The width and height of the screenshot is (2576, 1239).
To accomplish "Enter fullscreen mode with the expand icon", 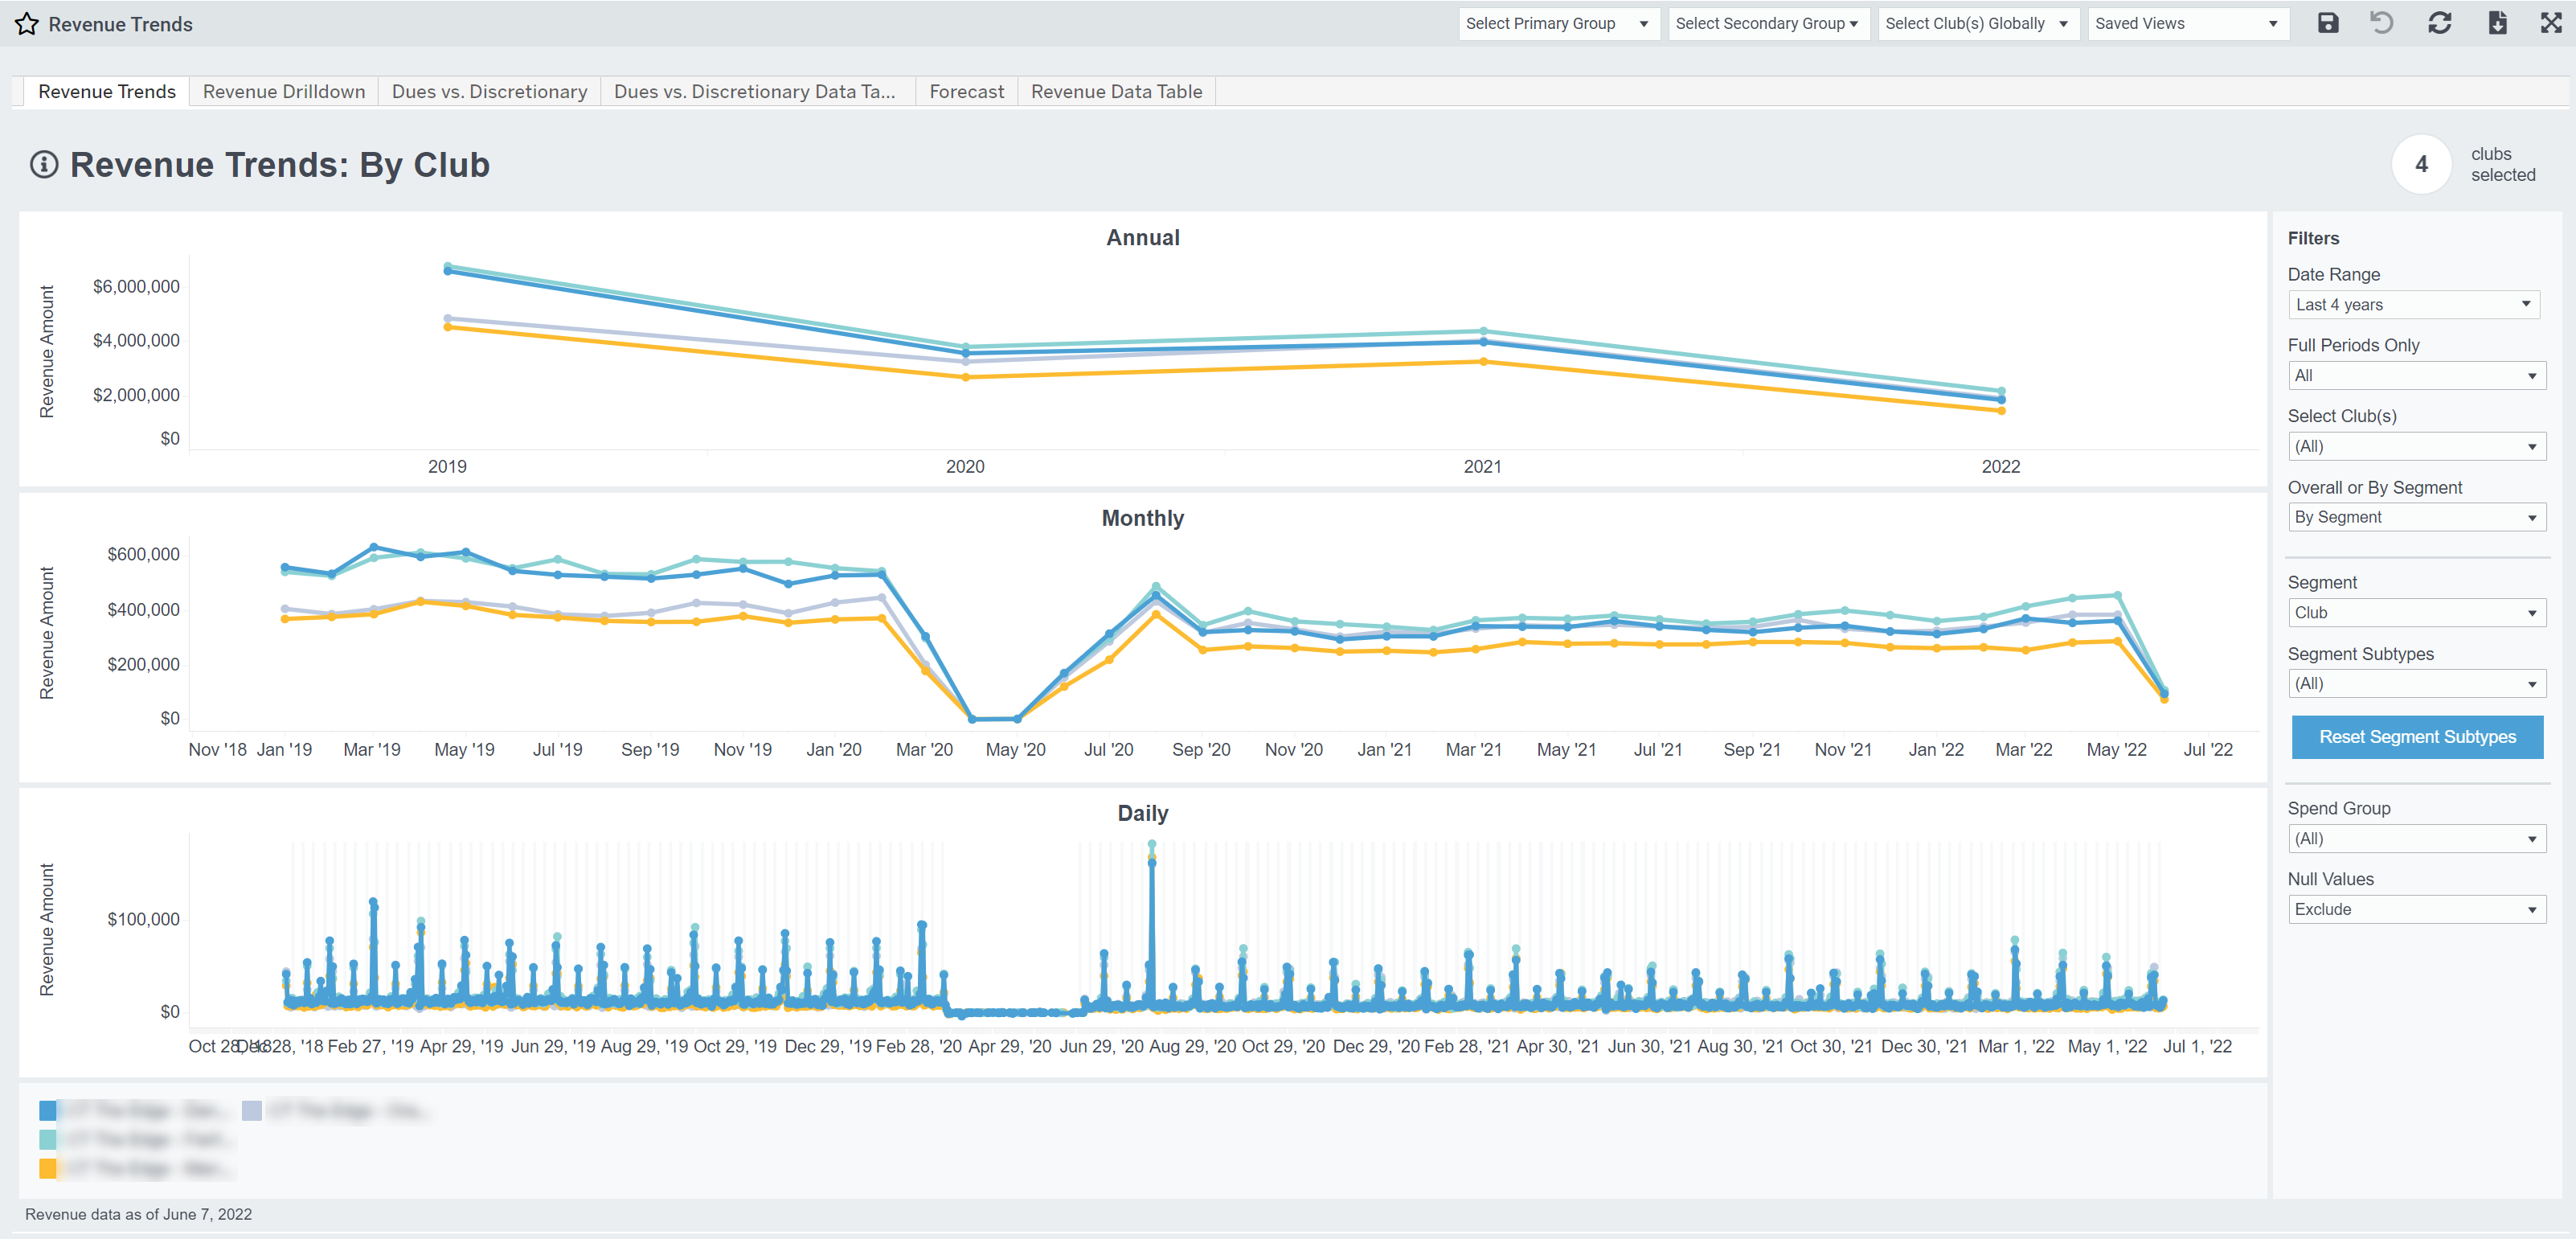I will 2551,23.
